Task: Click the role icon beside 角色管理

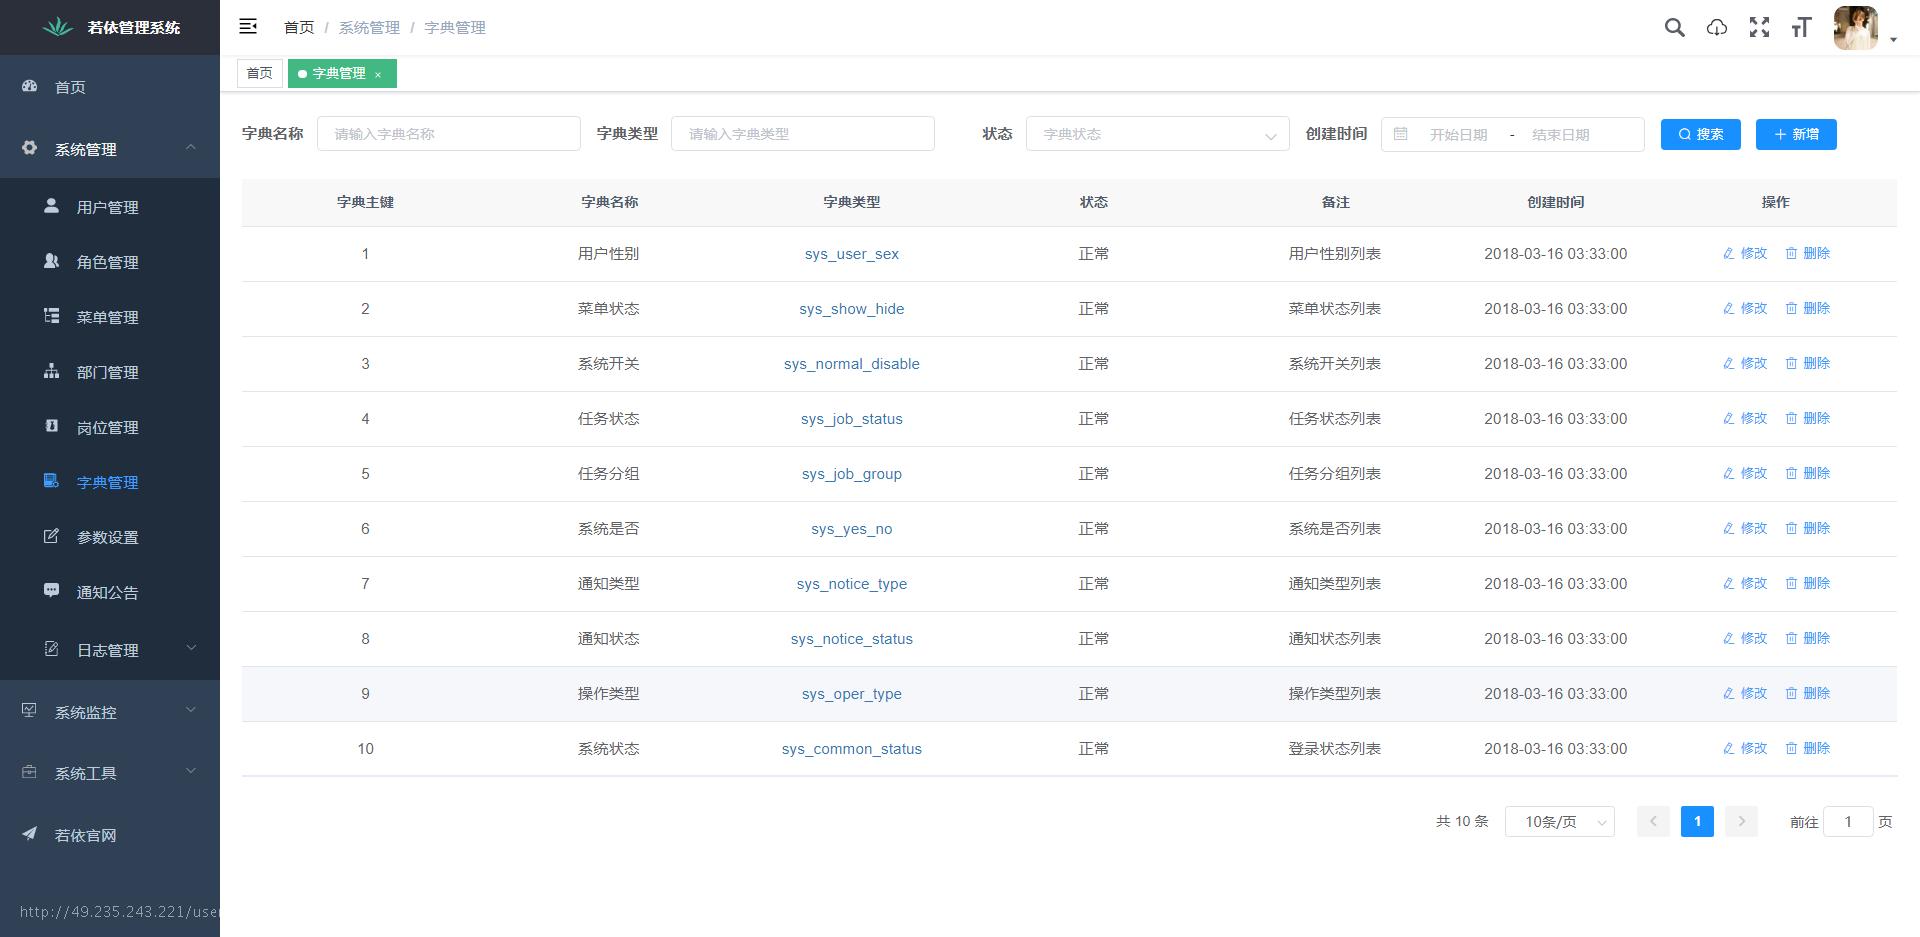Action: (x=52, y=261)
